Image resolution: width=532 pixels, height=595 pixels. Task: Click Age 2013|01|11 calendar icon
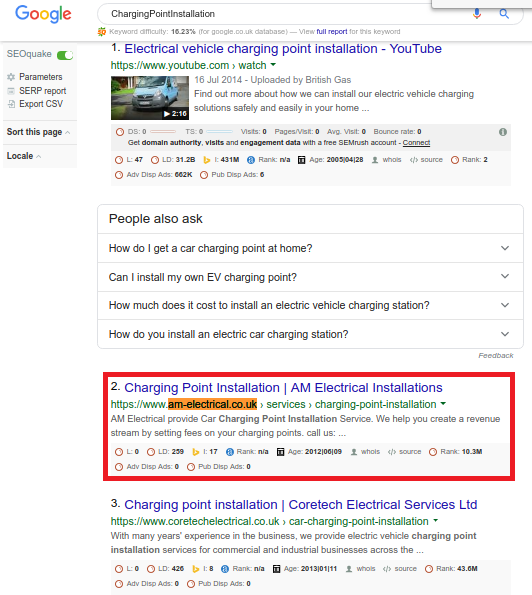[276, 569]
